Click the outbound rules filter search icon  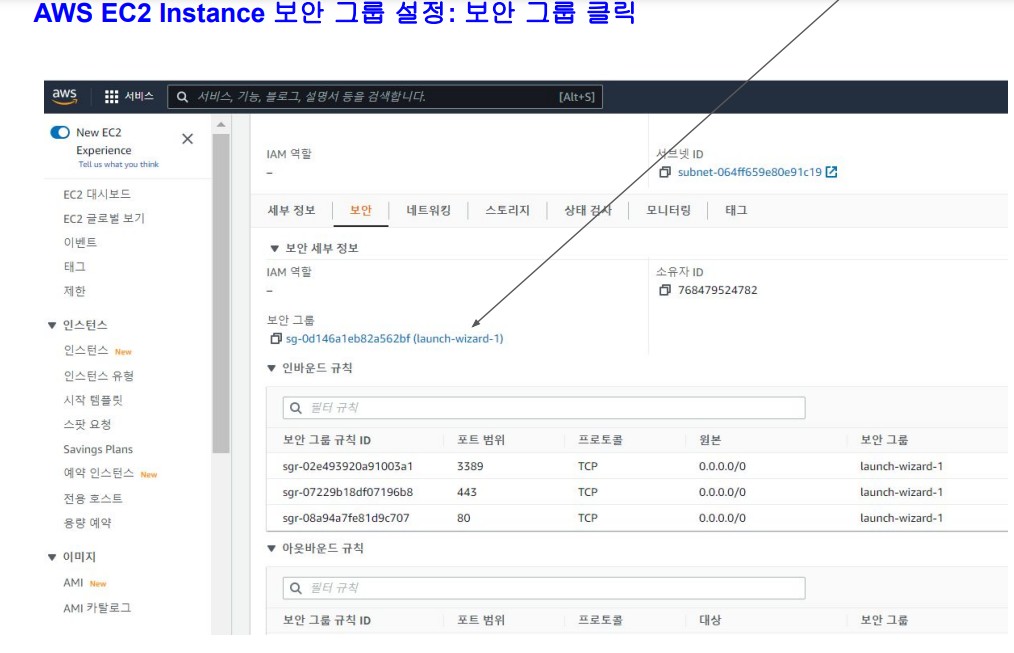[x=296, y=588]
